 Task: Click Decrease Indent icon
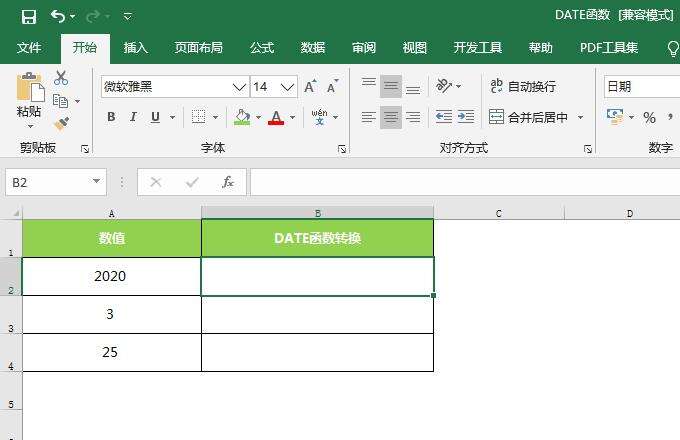point(444,117)
